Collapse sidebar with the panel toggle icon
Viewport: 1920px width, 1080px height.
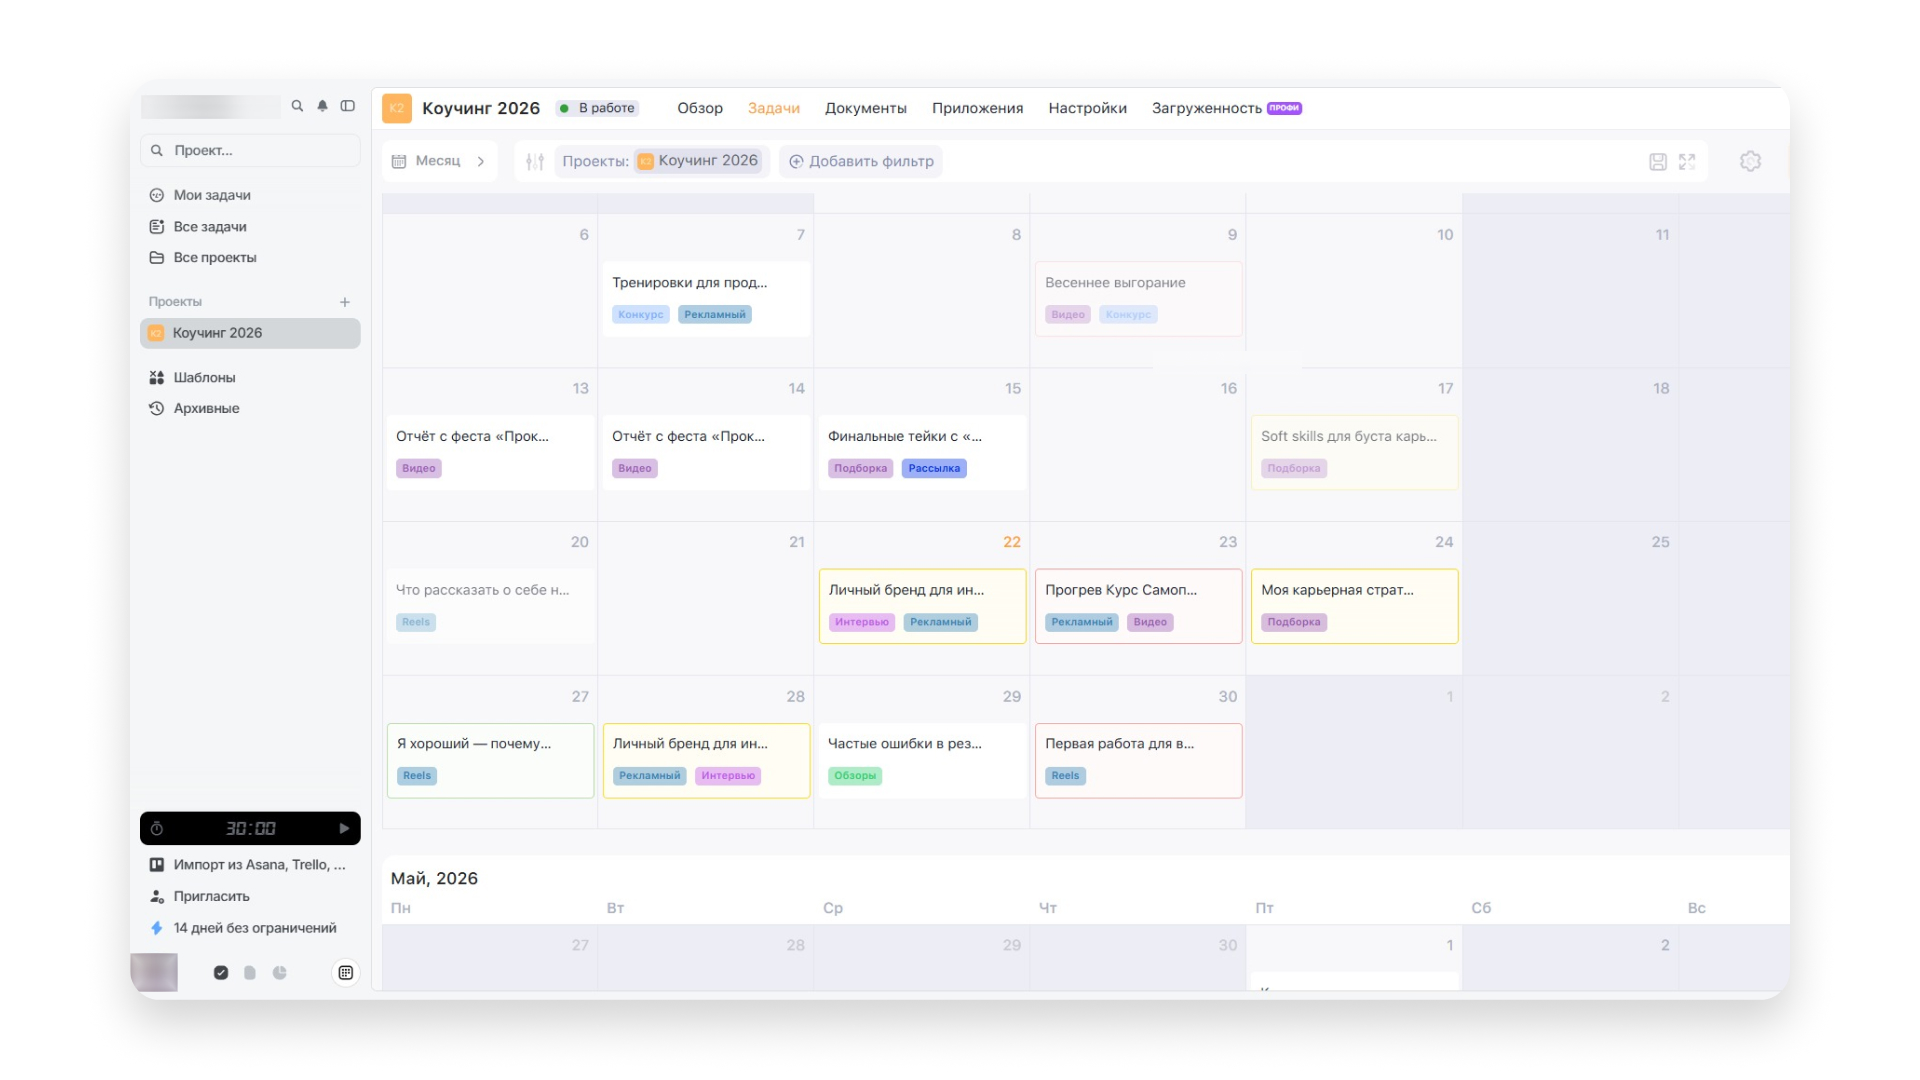[348, 106]
